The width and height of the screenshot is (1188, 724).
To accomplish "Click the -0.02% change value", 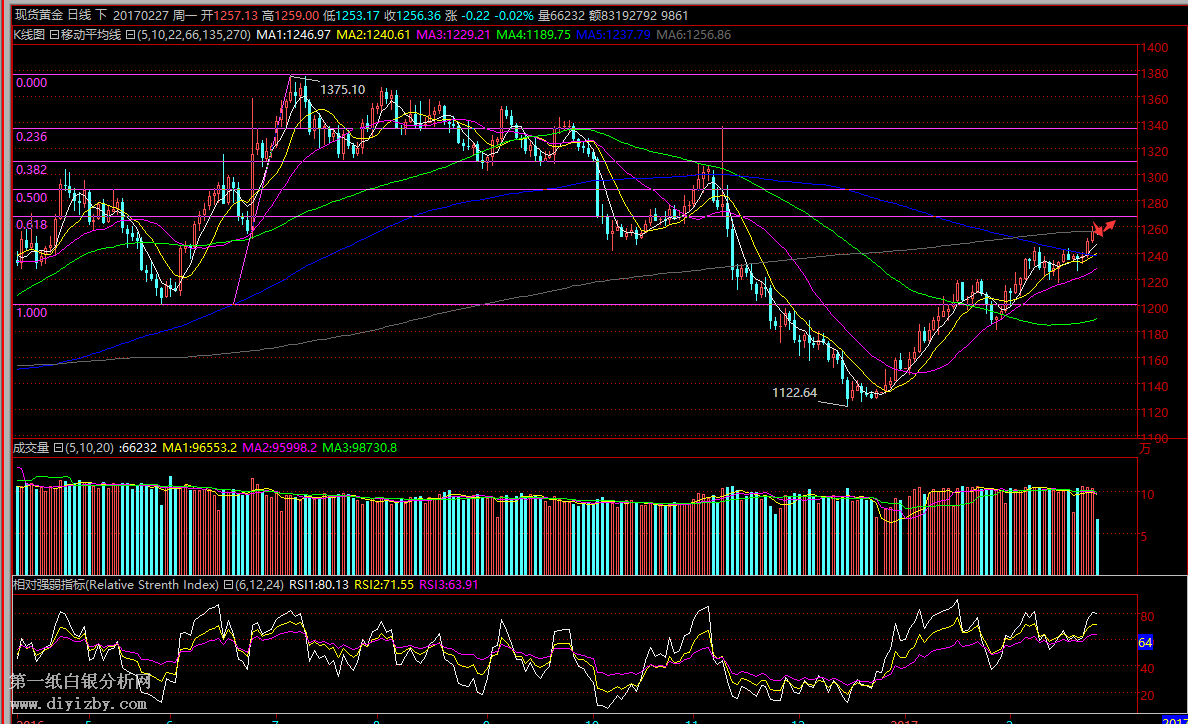I will click(514, 15).
